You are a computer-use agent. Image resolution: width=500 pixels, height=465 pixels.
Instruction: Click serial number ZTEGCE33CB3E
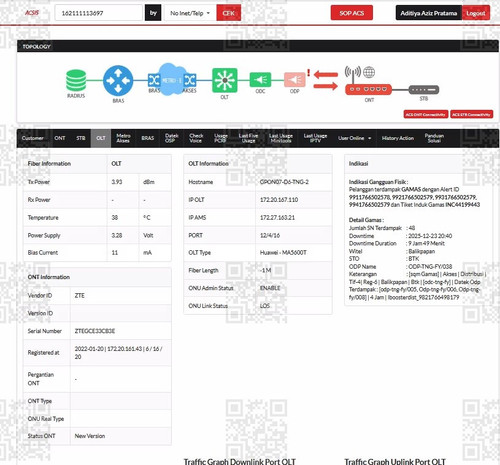coord(95,331)
